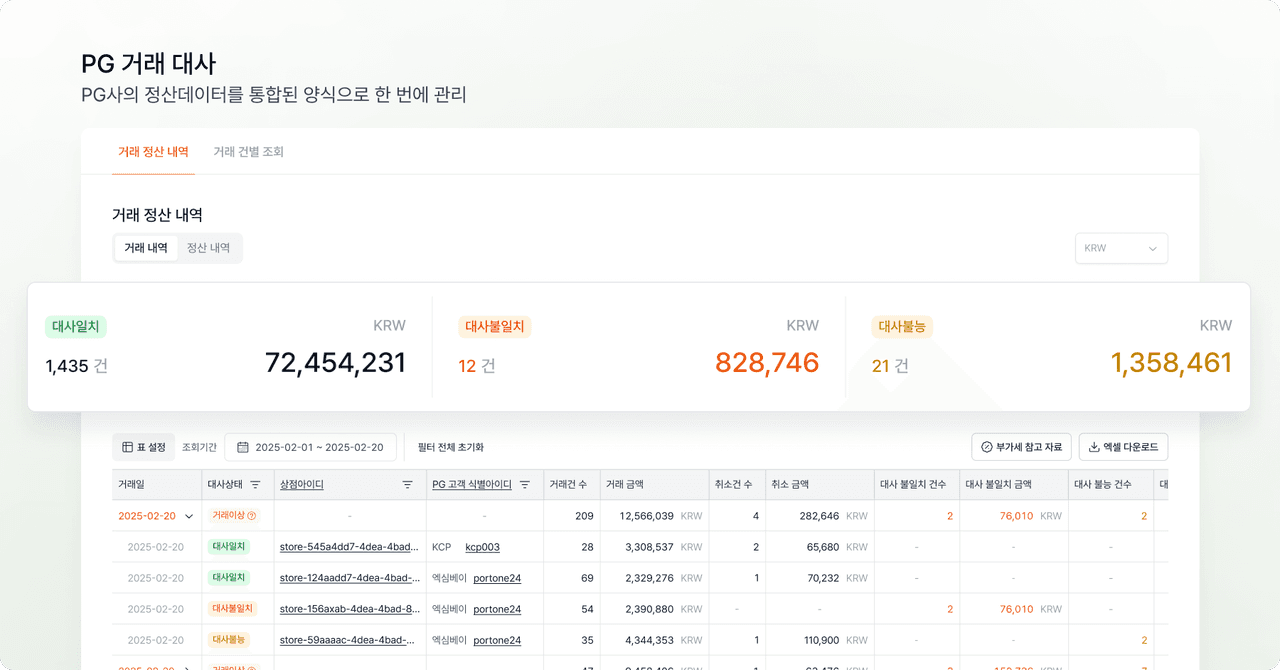Collapse the 2025-02-20 date row group

pos(188,517)
